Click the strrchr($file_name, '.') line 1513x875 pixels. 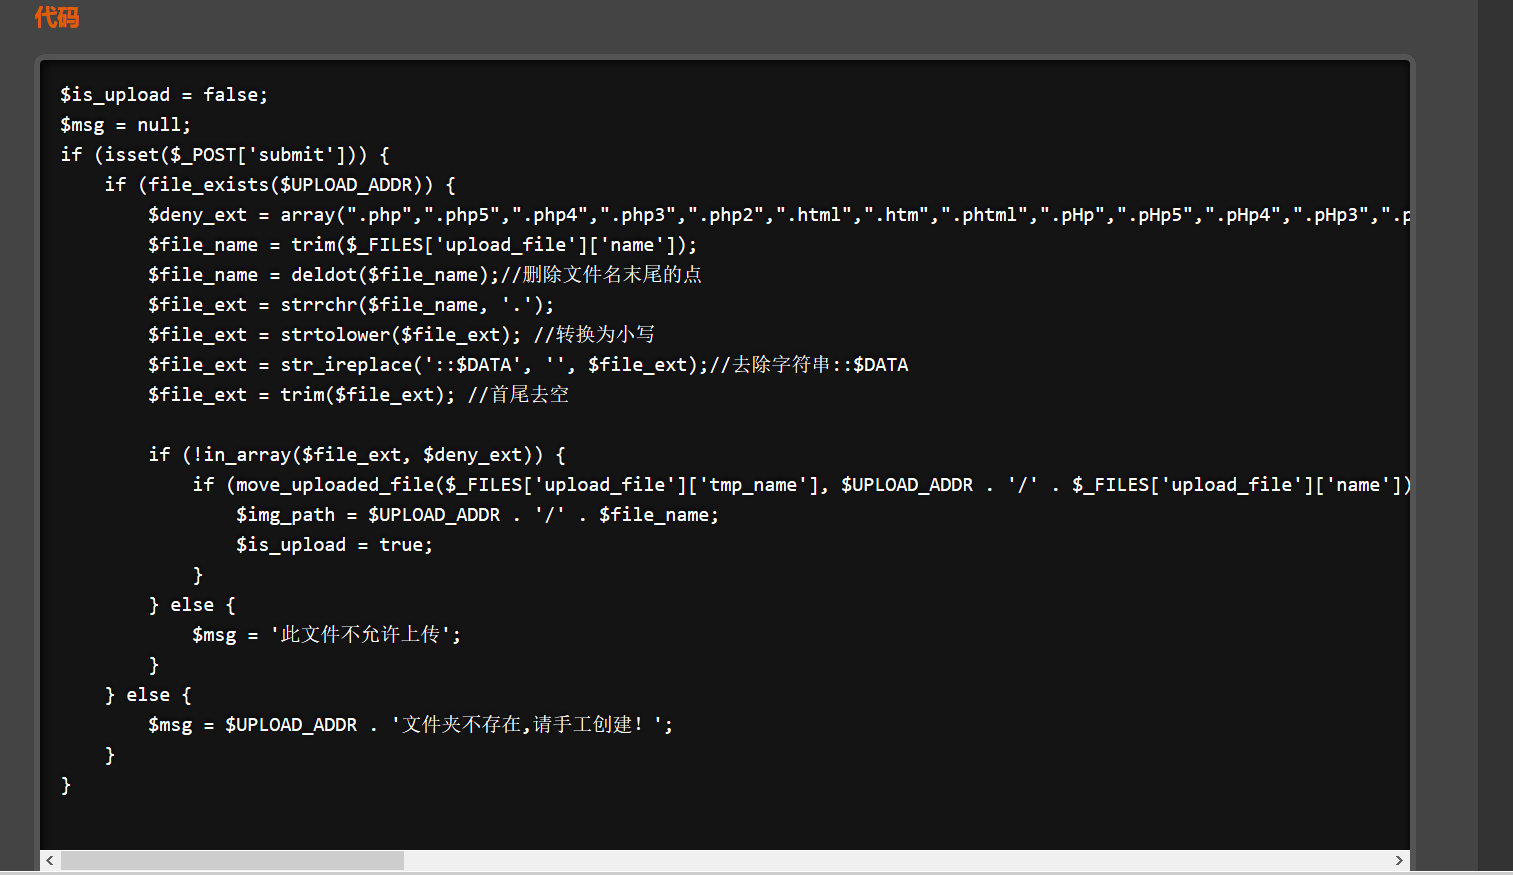350,305
